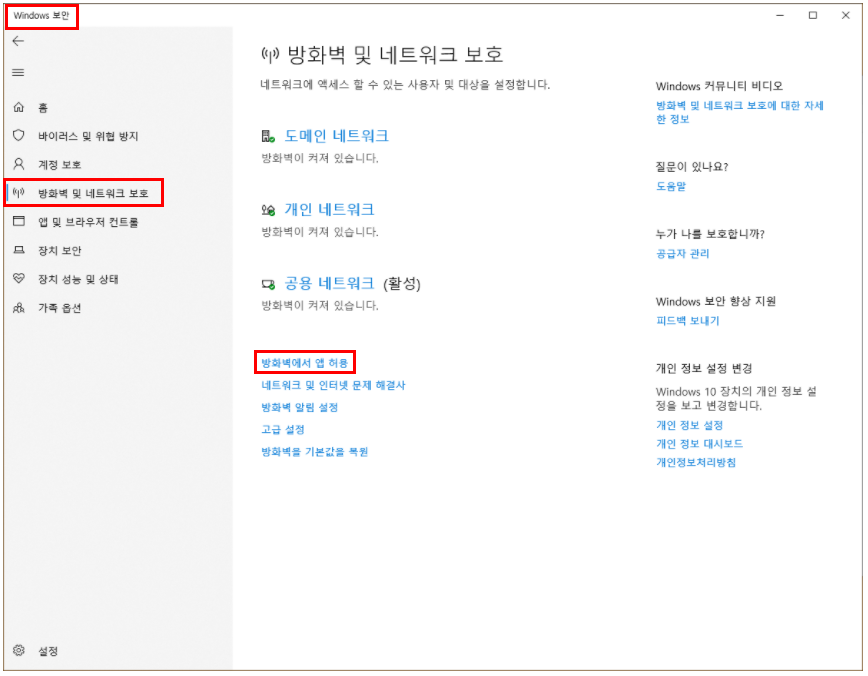Click the gear icon for settings
The width and height of the screenshot is (868, 676).
pos(19,650)
